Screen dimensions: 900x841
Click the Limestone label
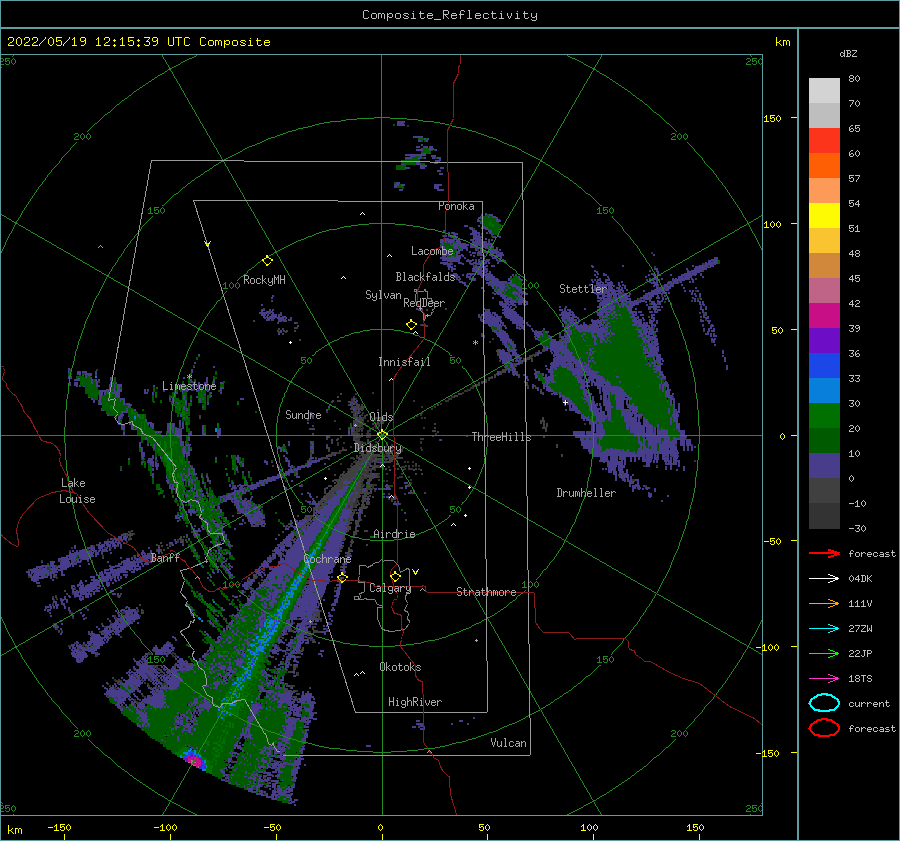[189, 386]
